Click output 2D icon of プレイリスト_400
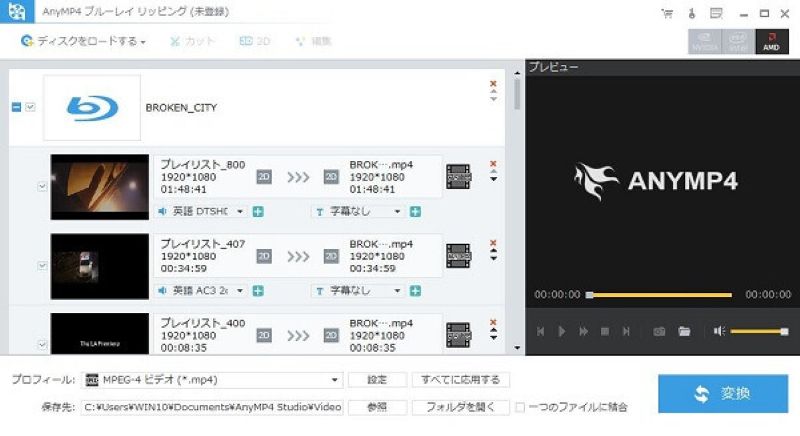The width and height of the screenshot is (800, 436). point(331,335)
